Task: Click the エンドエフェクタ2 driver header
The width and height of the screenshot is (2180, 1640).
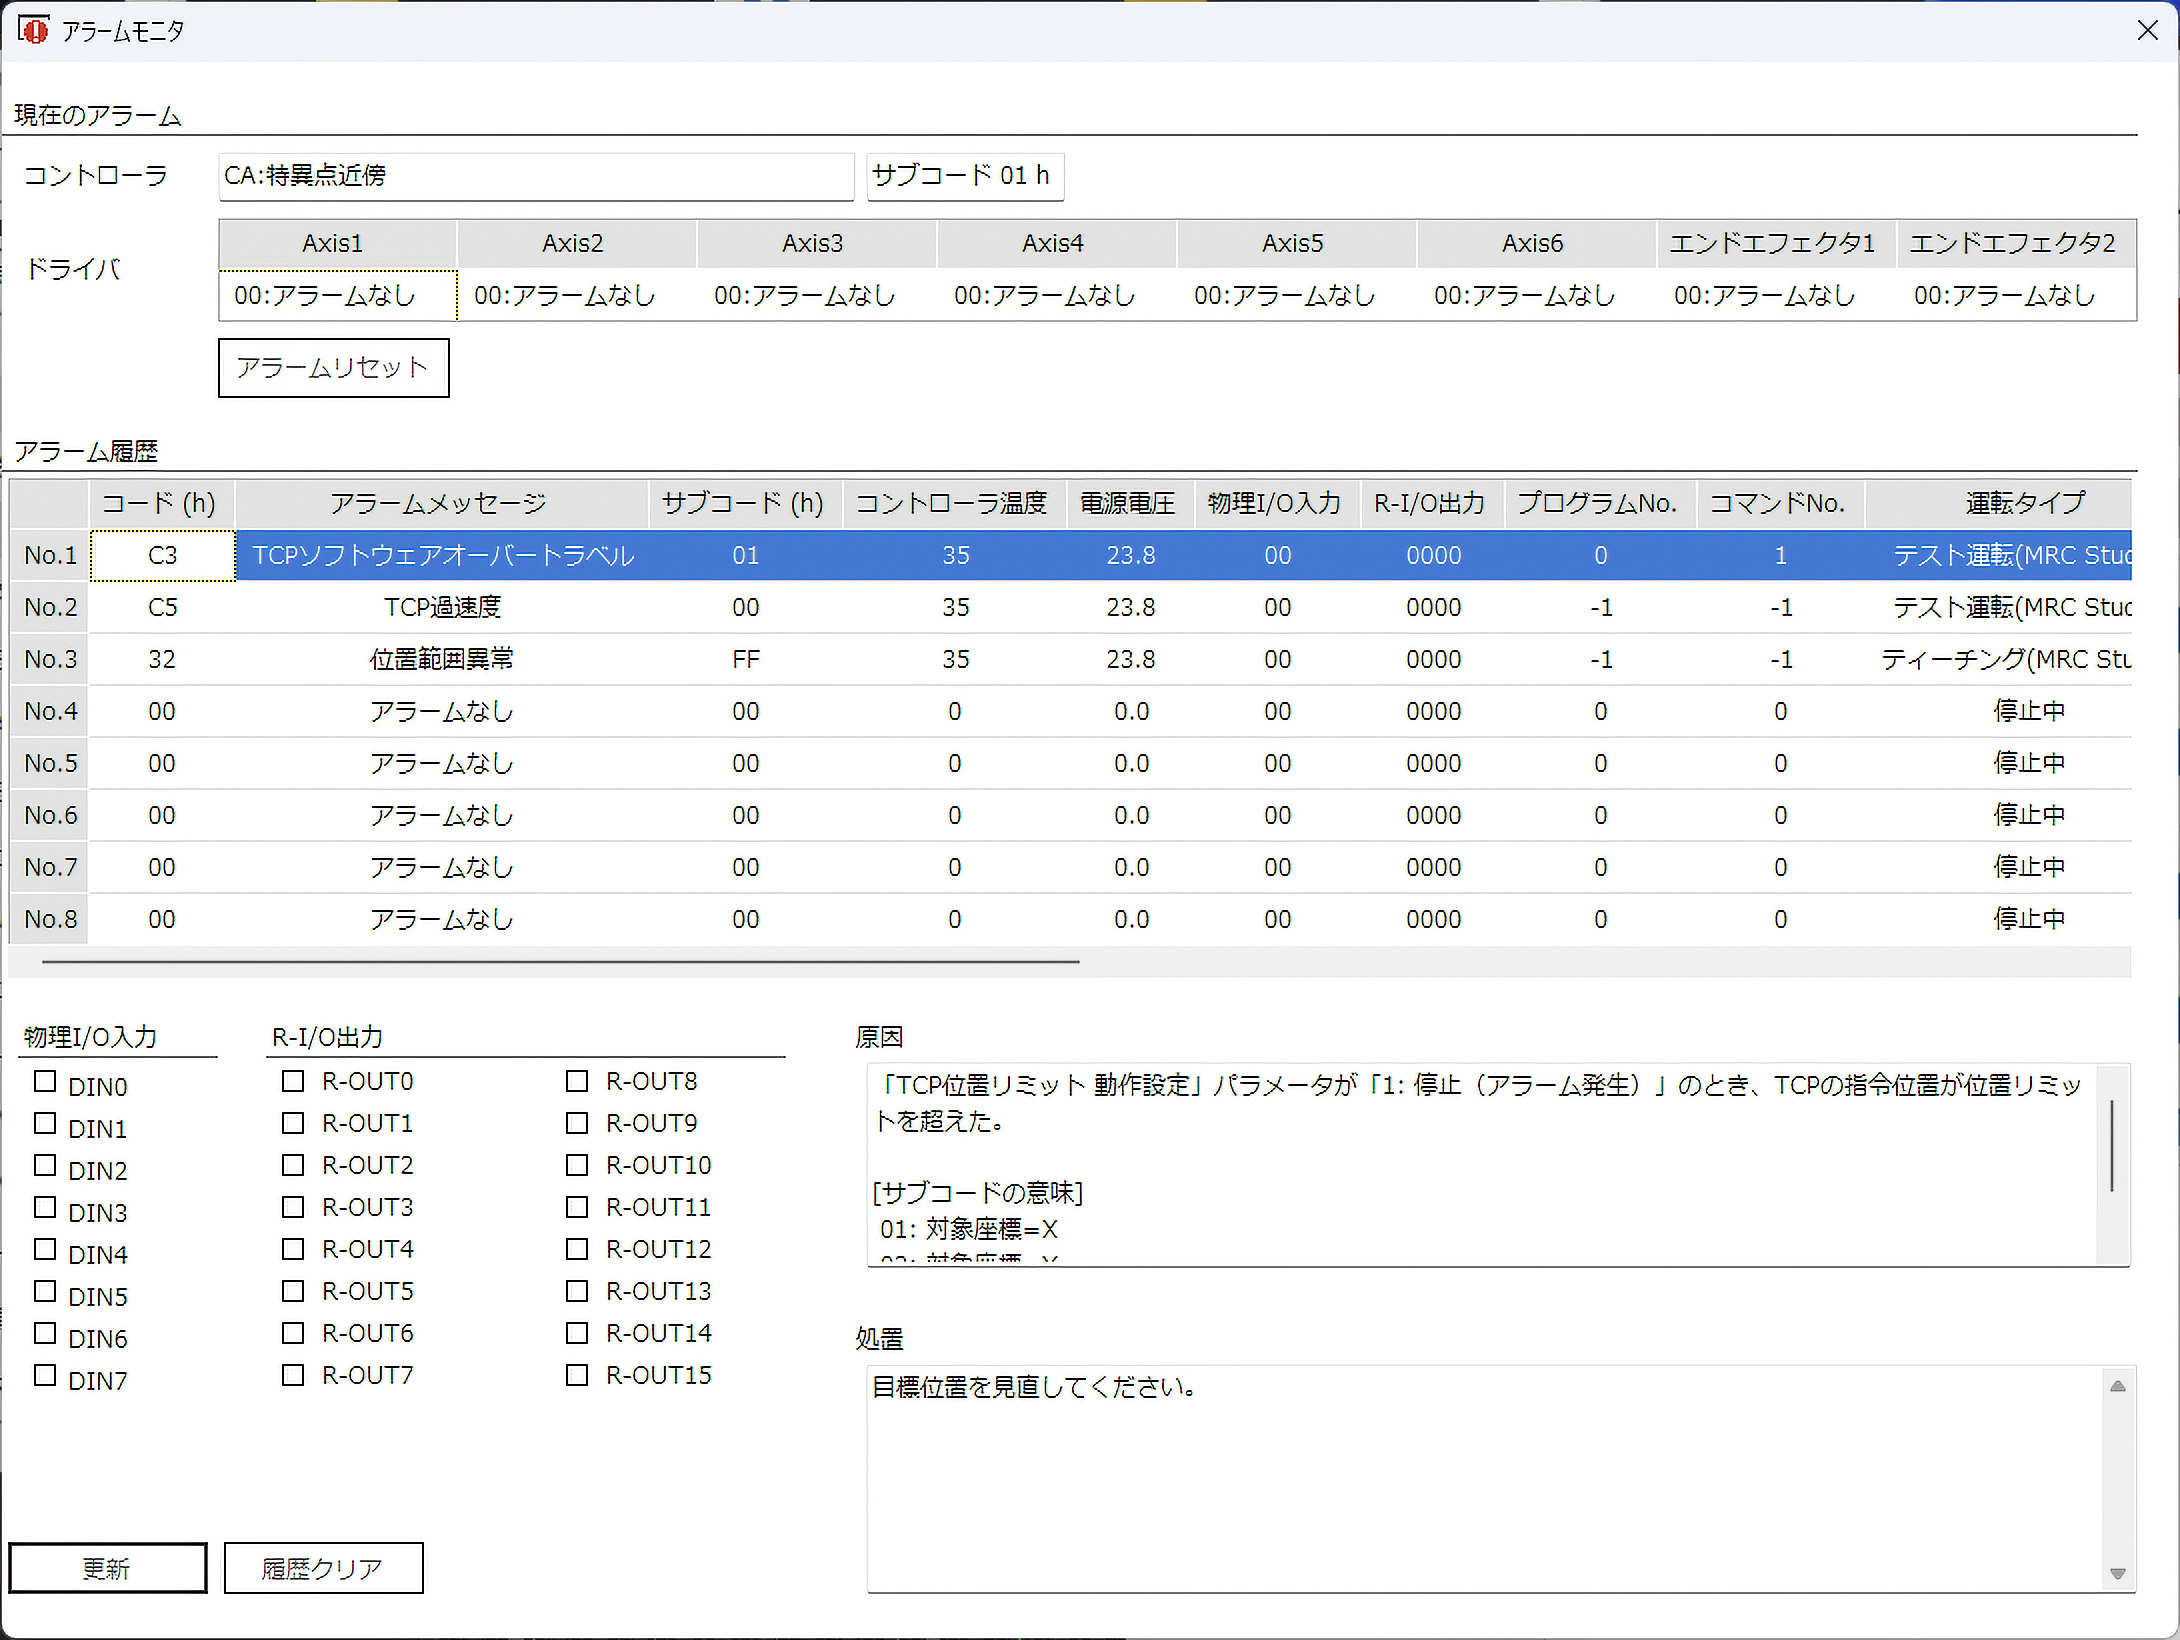Action: tap(2016, 244)
